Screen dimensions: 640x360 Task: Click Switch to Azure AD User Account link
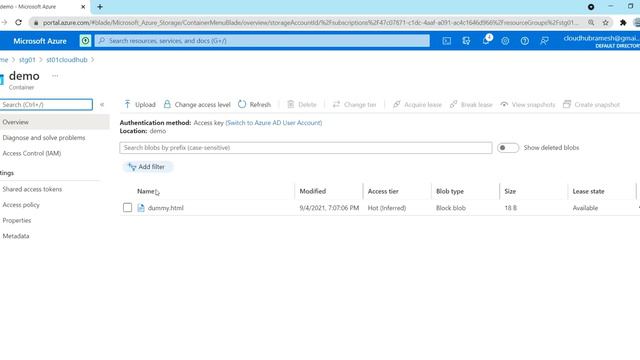coord(273,123)
